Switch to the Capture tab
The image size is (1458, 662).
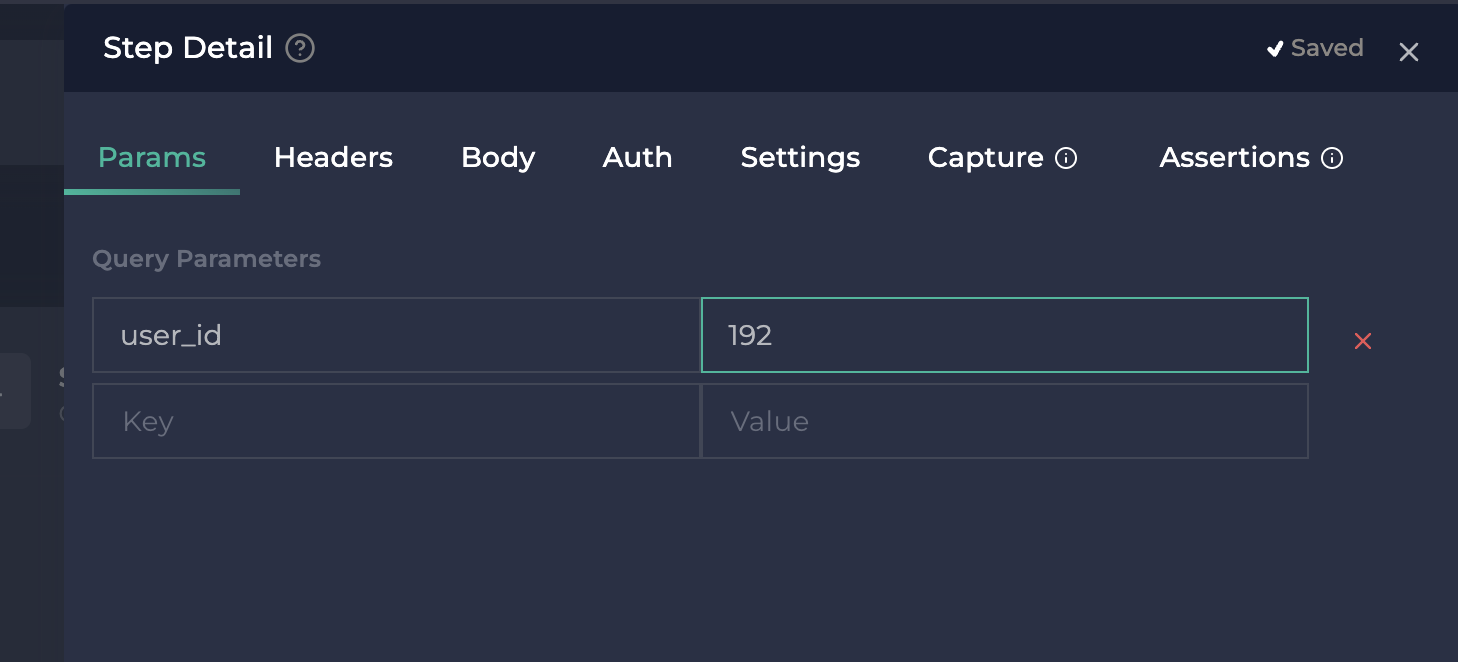pyautogui.click(x=985, y=158)
